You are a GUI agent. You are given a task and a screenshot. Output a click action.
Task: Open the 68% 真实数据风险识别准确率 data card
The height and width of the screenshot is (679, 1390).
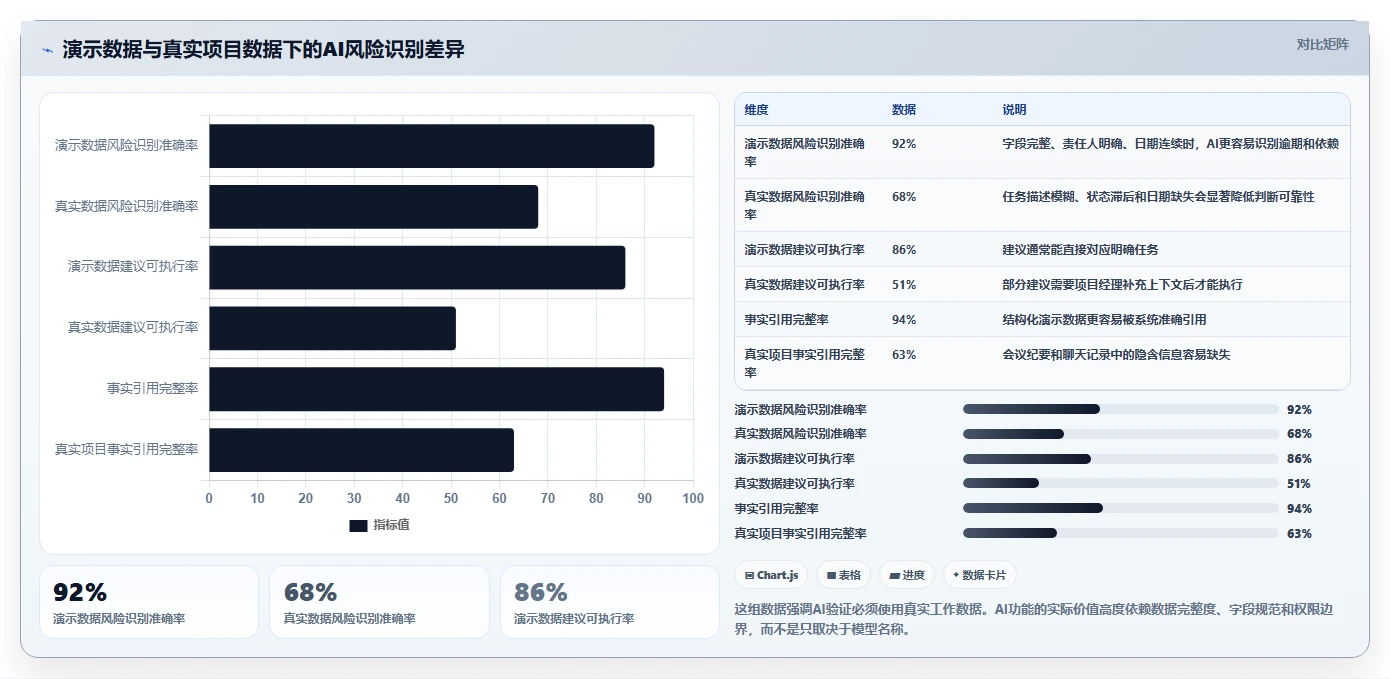(379, 602)
